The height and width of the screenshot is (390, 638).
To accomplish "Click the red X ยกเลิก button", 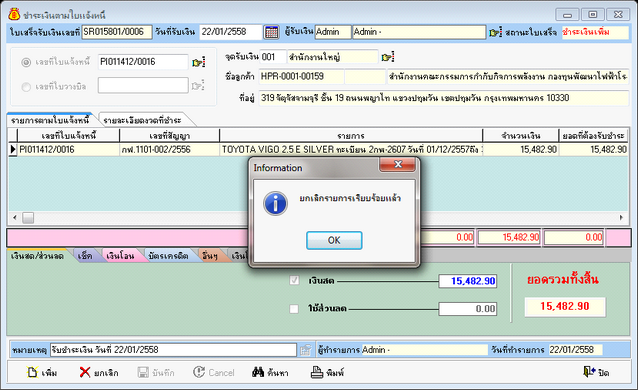I will point(98,372).
